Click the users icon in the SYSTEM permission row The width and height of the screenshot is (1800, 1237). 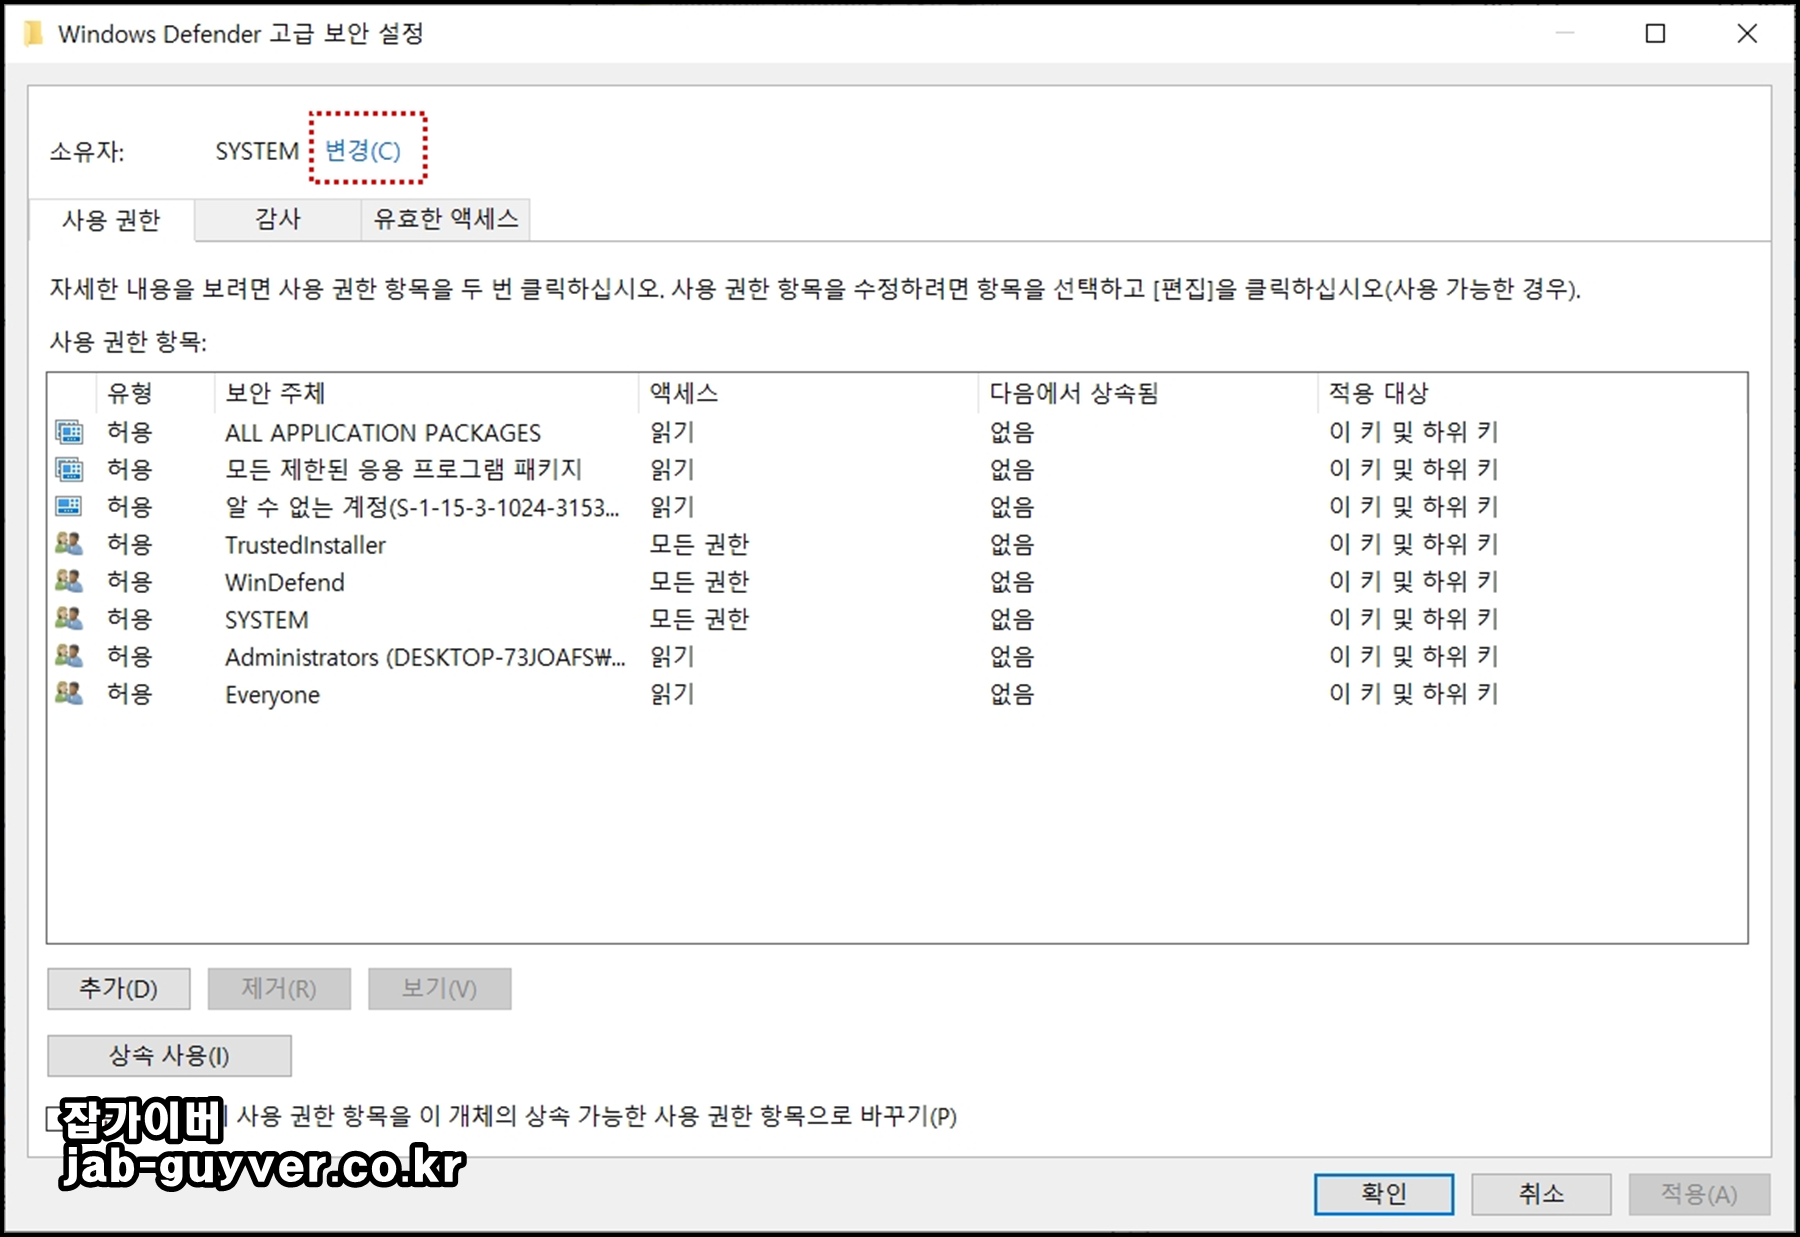(x=69, y=618)
